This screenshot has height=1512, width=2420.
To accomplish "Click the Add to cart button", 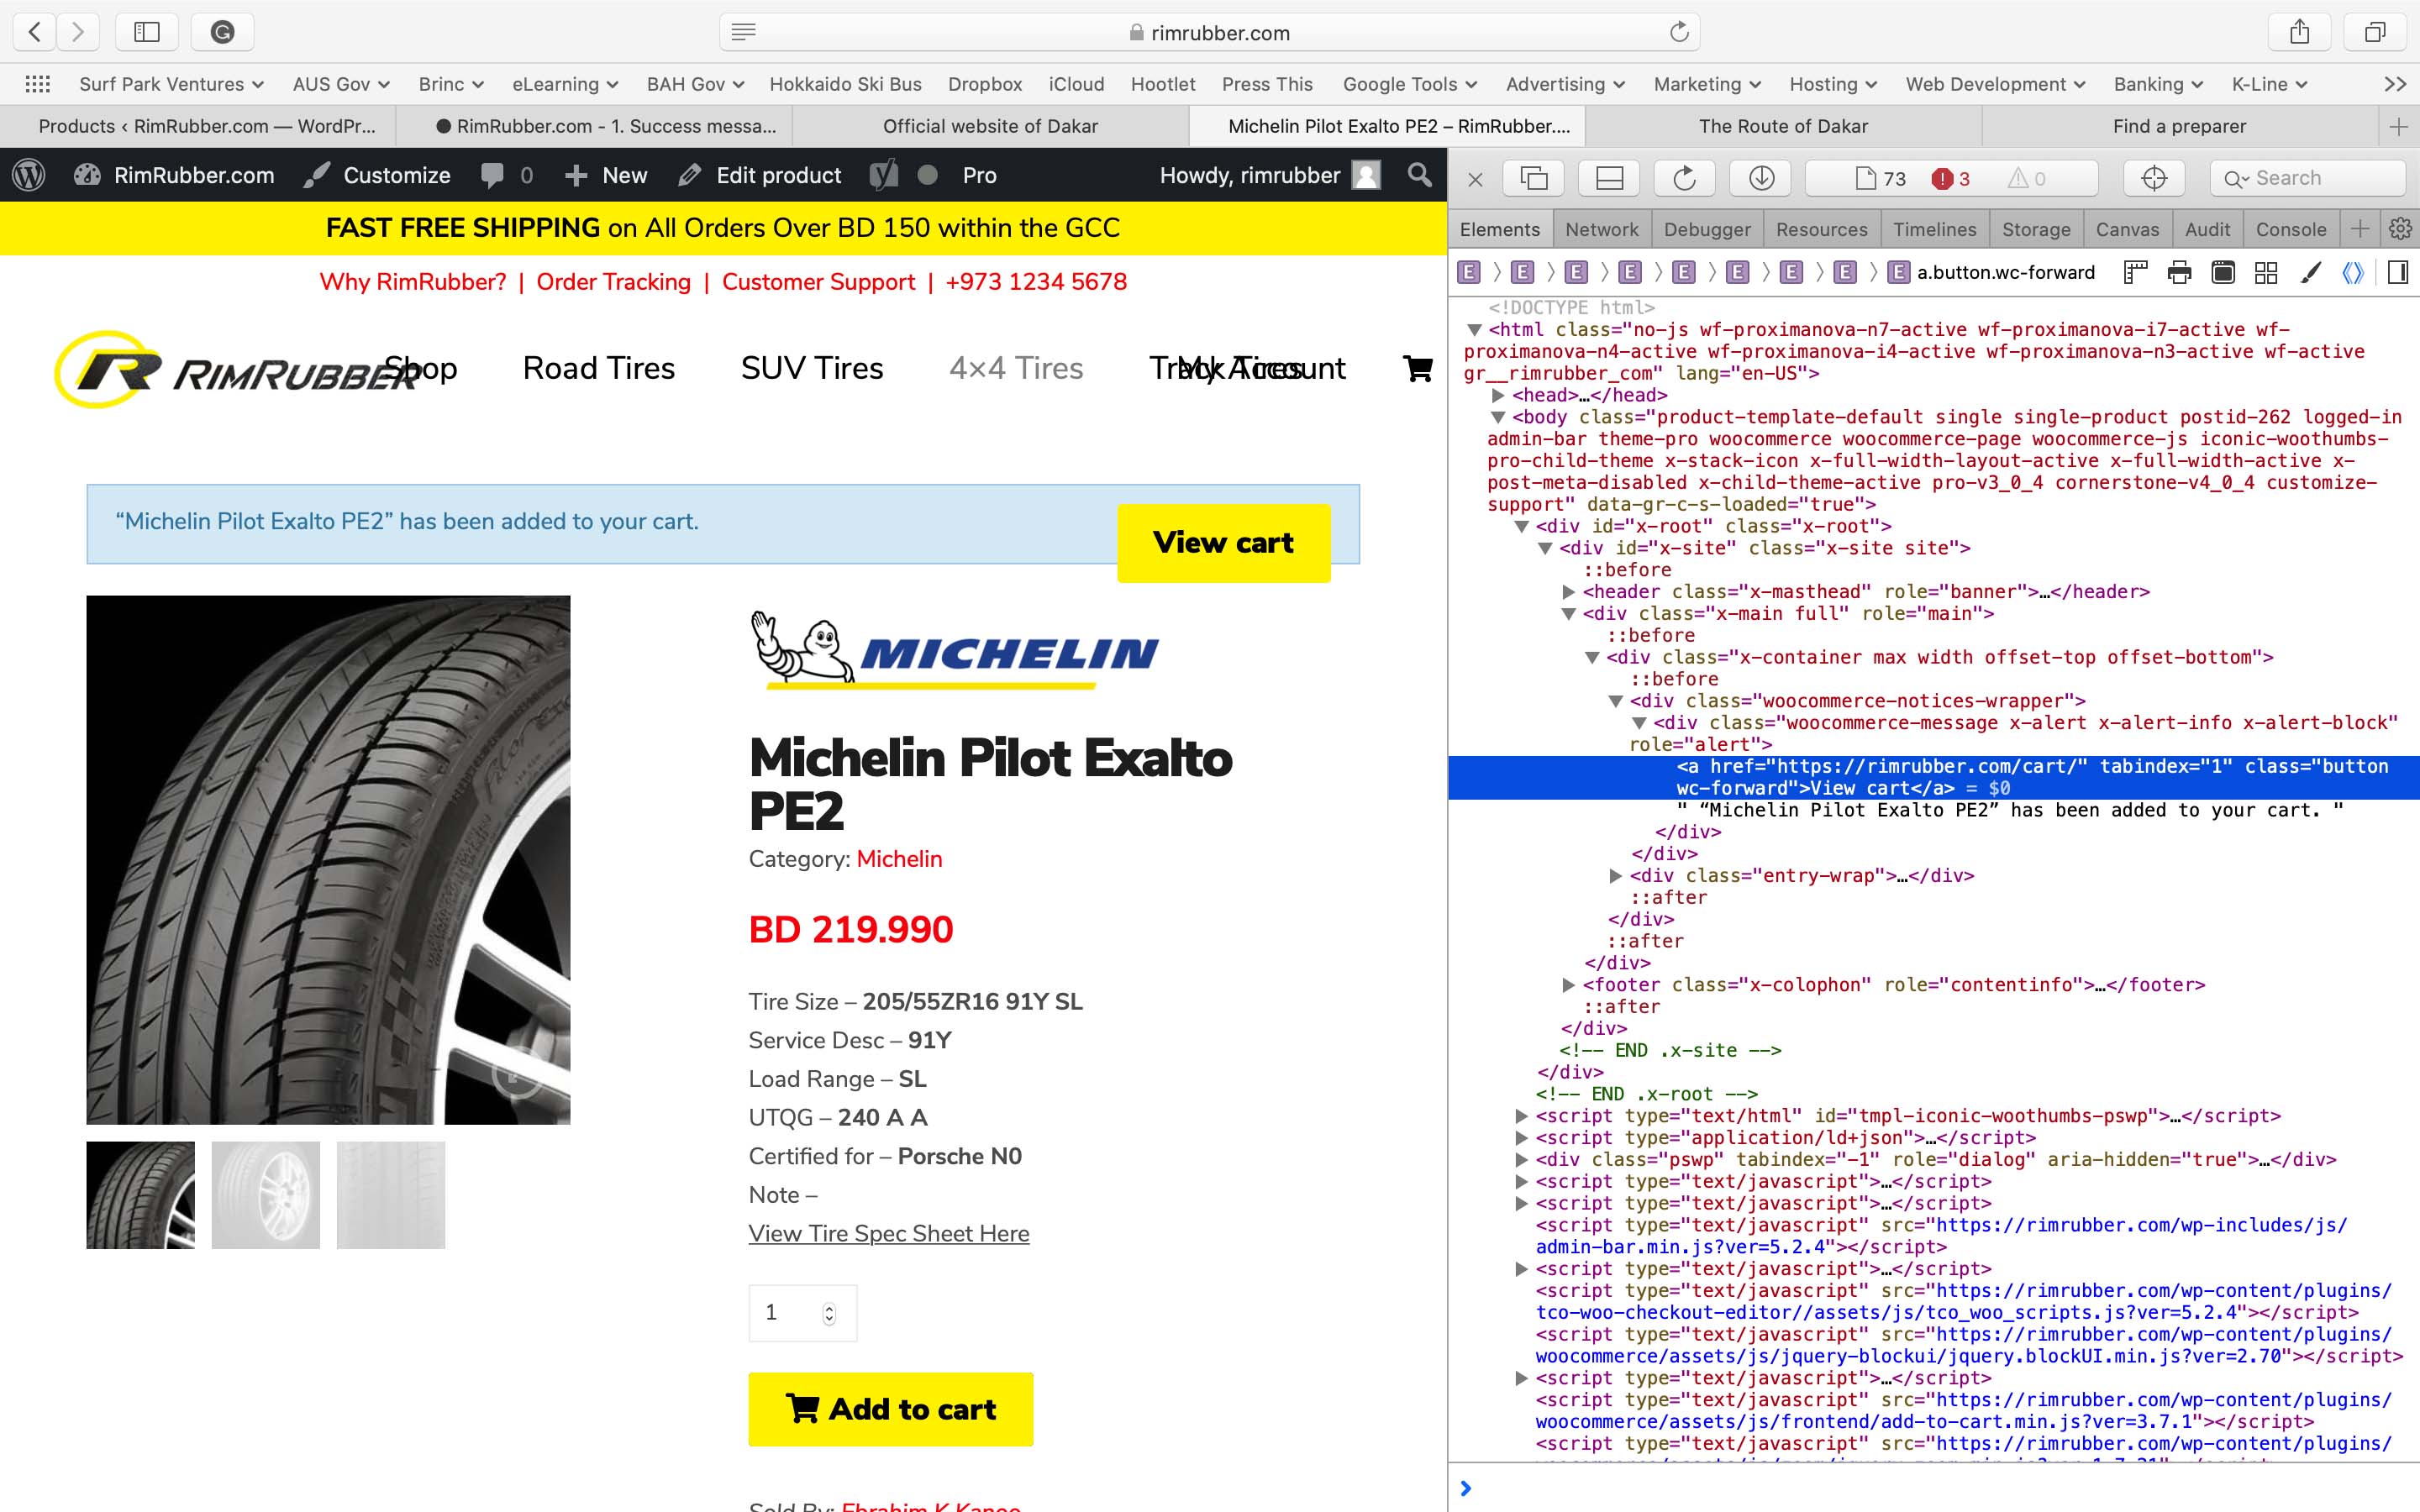I will tap(890, 1409).
